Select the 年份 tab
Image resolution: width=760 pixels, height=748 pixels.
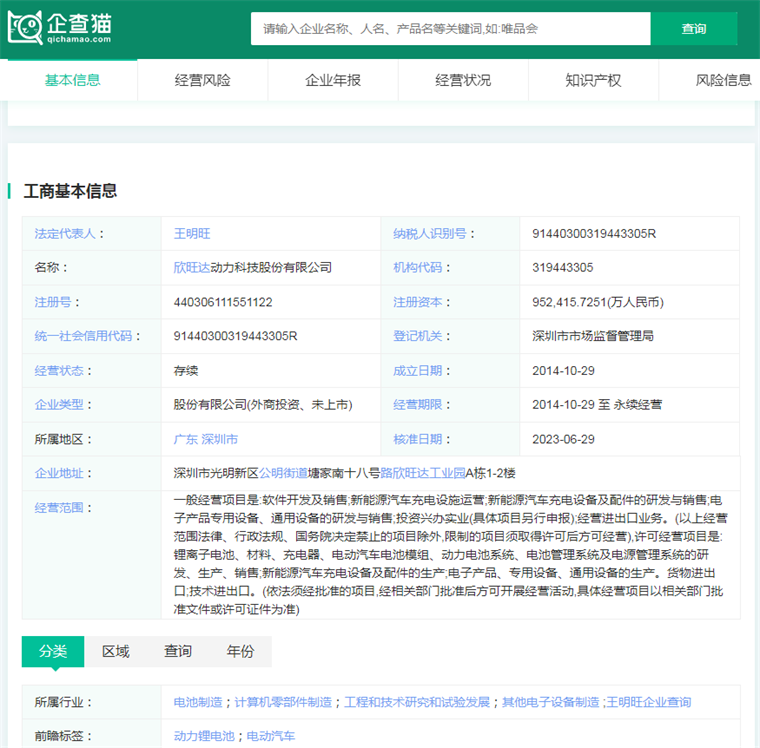click(x=240, y=651)
